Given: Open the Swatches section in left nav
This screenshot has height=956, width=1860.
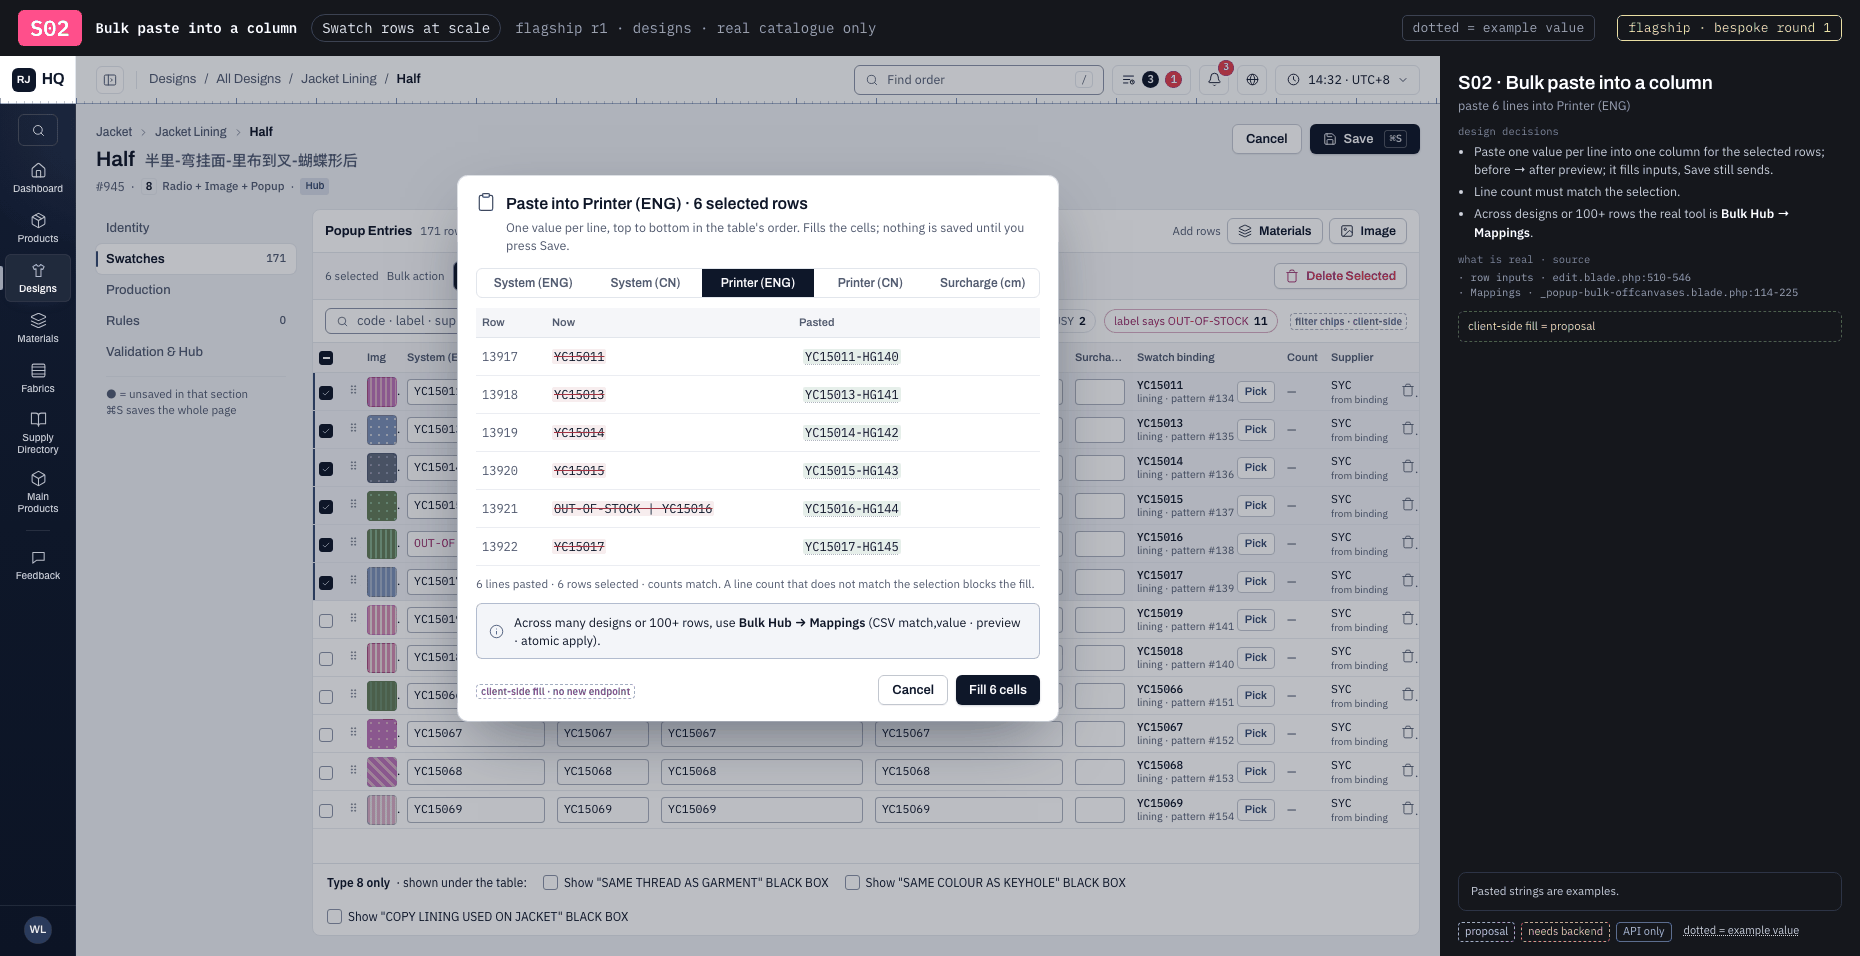Looking at the screenshot, I should pyautogui.click(x=196, y=259).
